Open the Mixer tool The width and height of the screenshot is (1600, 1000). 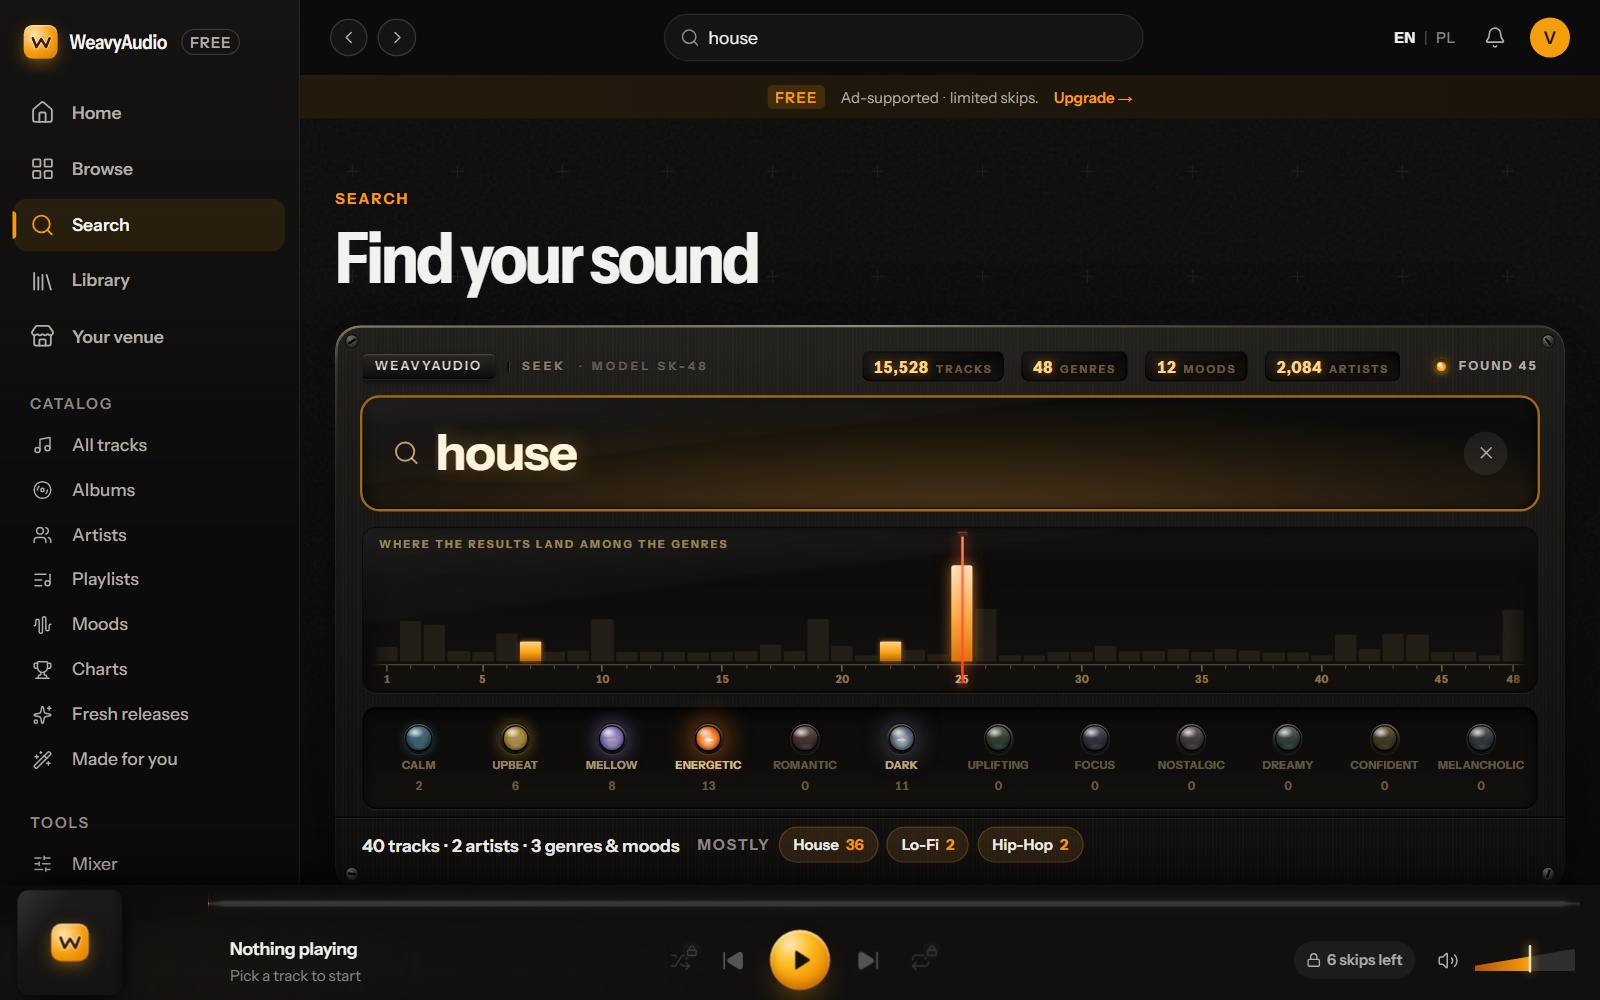(x=149, y=864)
